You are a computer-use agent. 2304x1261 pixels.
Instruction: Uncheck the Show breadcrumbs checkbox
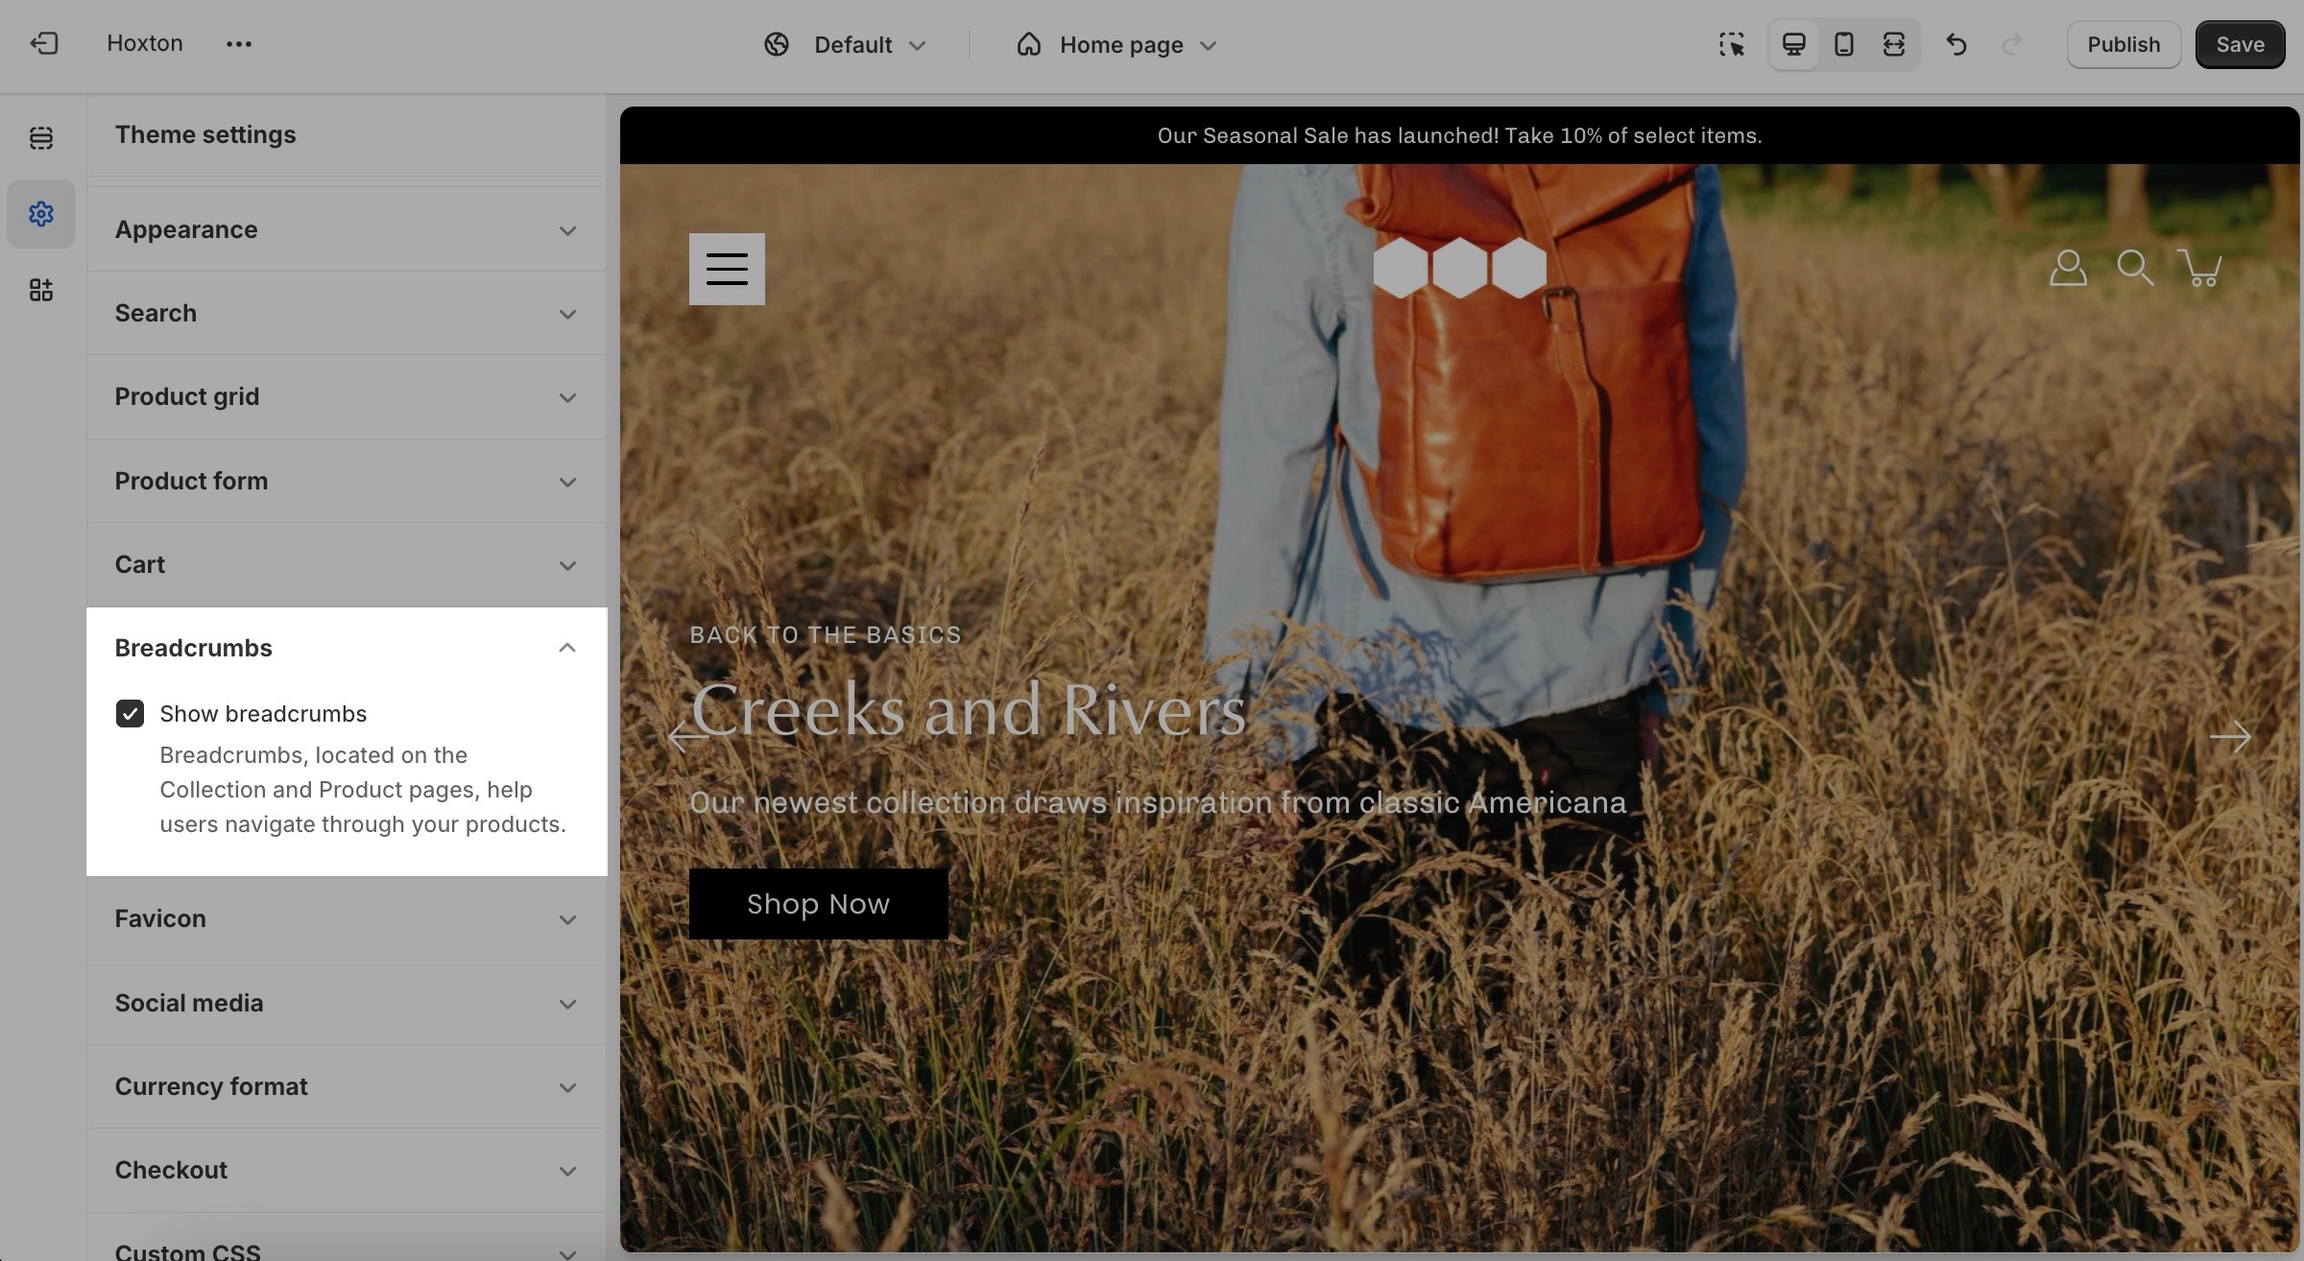[130, 713]
